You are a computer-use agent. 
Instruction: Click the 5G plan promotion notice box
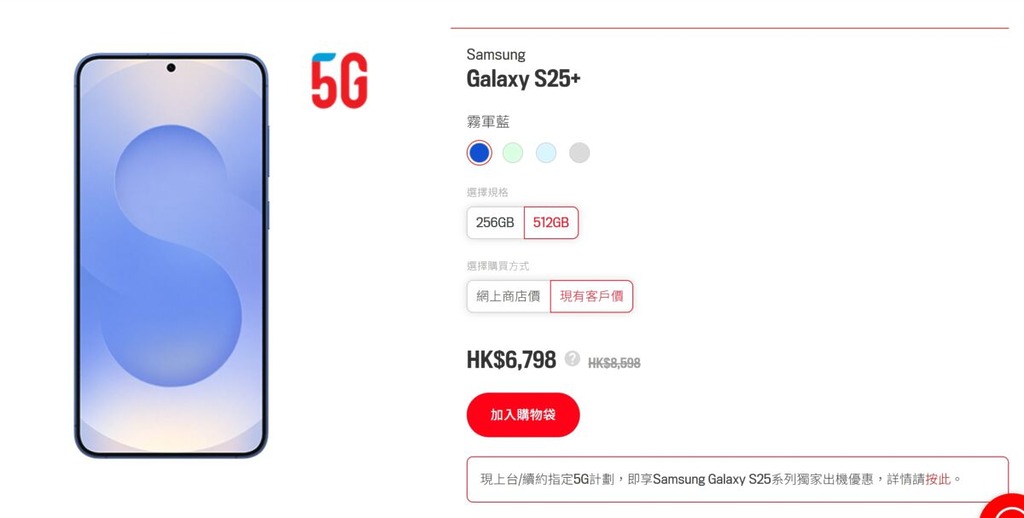(x=737, y=479)
